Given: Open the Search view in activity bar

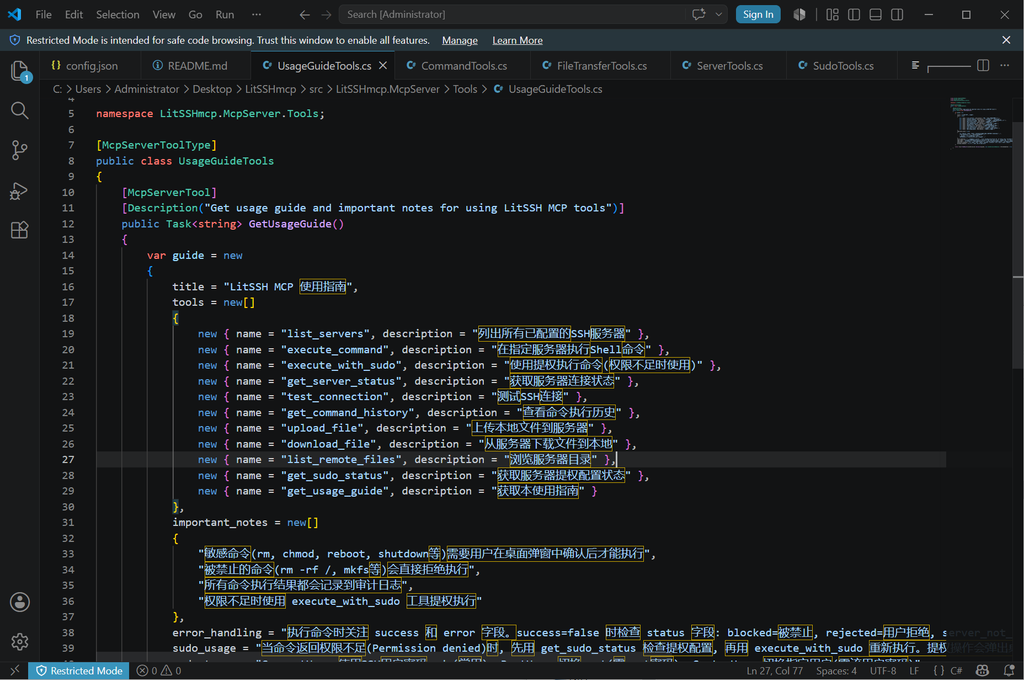Looking at the screenshot, I should click(20, 110).
